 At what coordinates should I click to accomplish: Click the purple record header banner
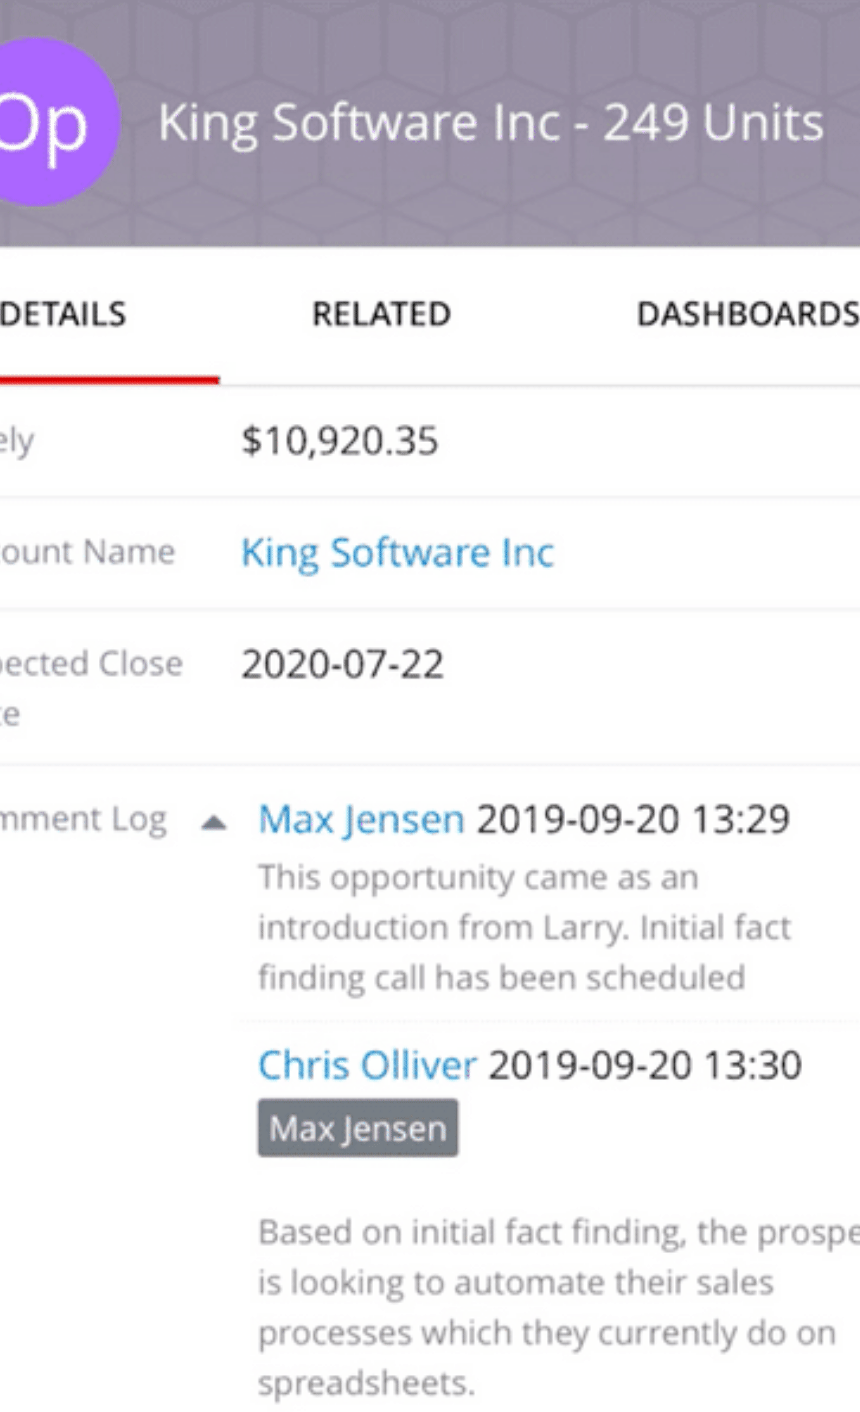(430, 123)
